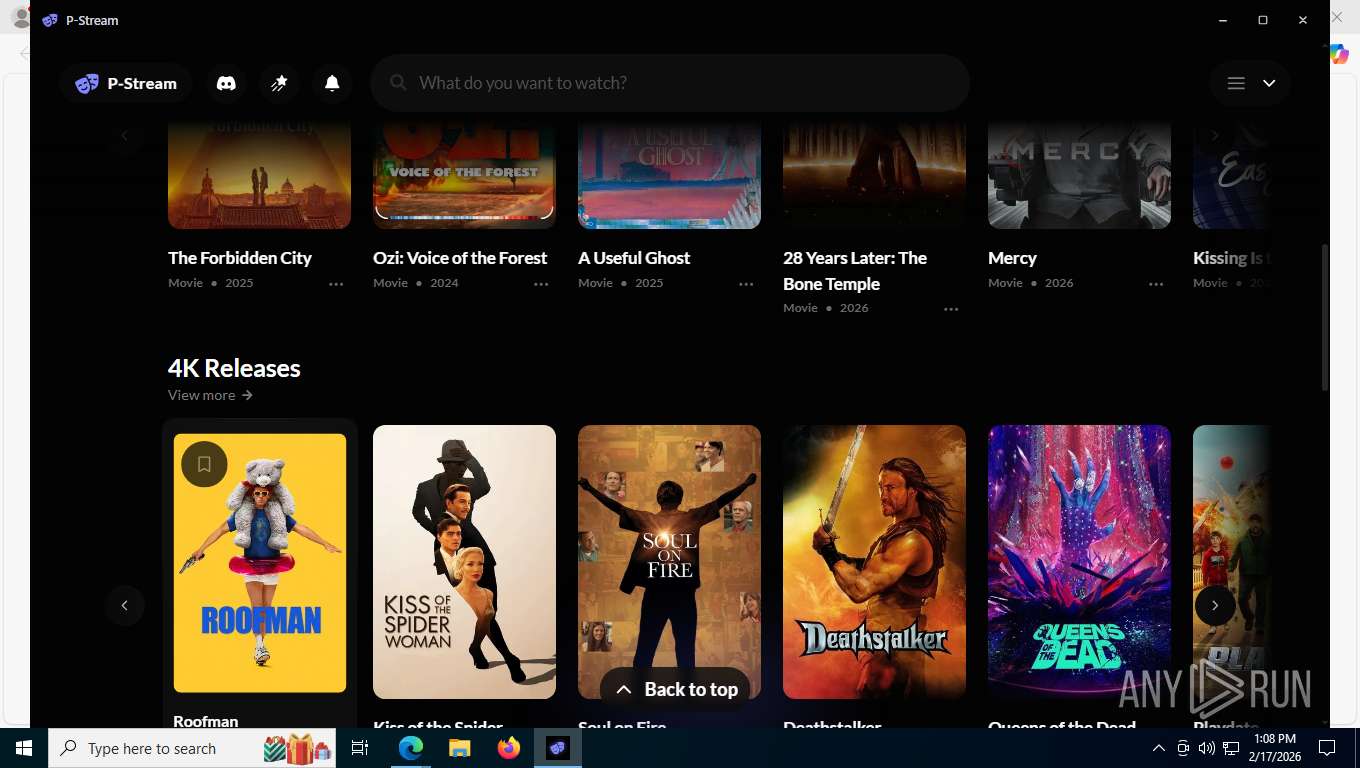The width and height of the screenshot is (1360, 768).
Task: Open options dots for Ozi: Voice of the Forest
Action: [x=541, y=284]
